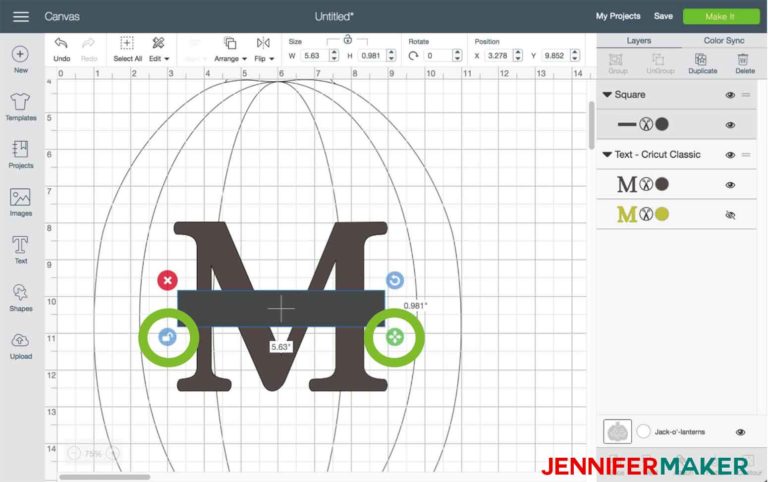Image resolution: width=768 pixels, height=482 pixels.
Task: Adjust the height stepper arrows
Action: click(x=391, y=55)
